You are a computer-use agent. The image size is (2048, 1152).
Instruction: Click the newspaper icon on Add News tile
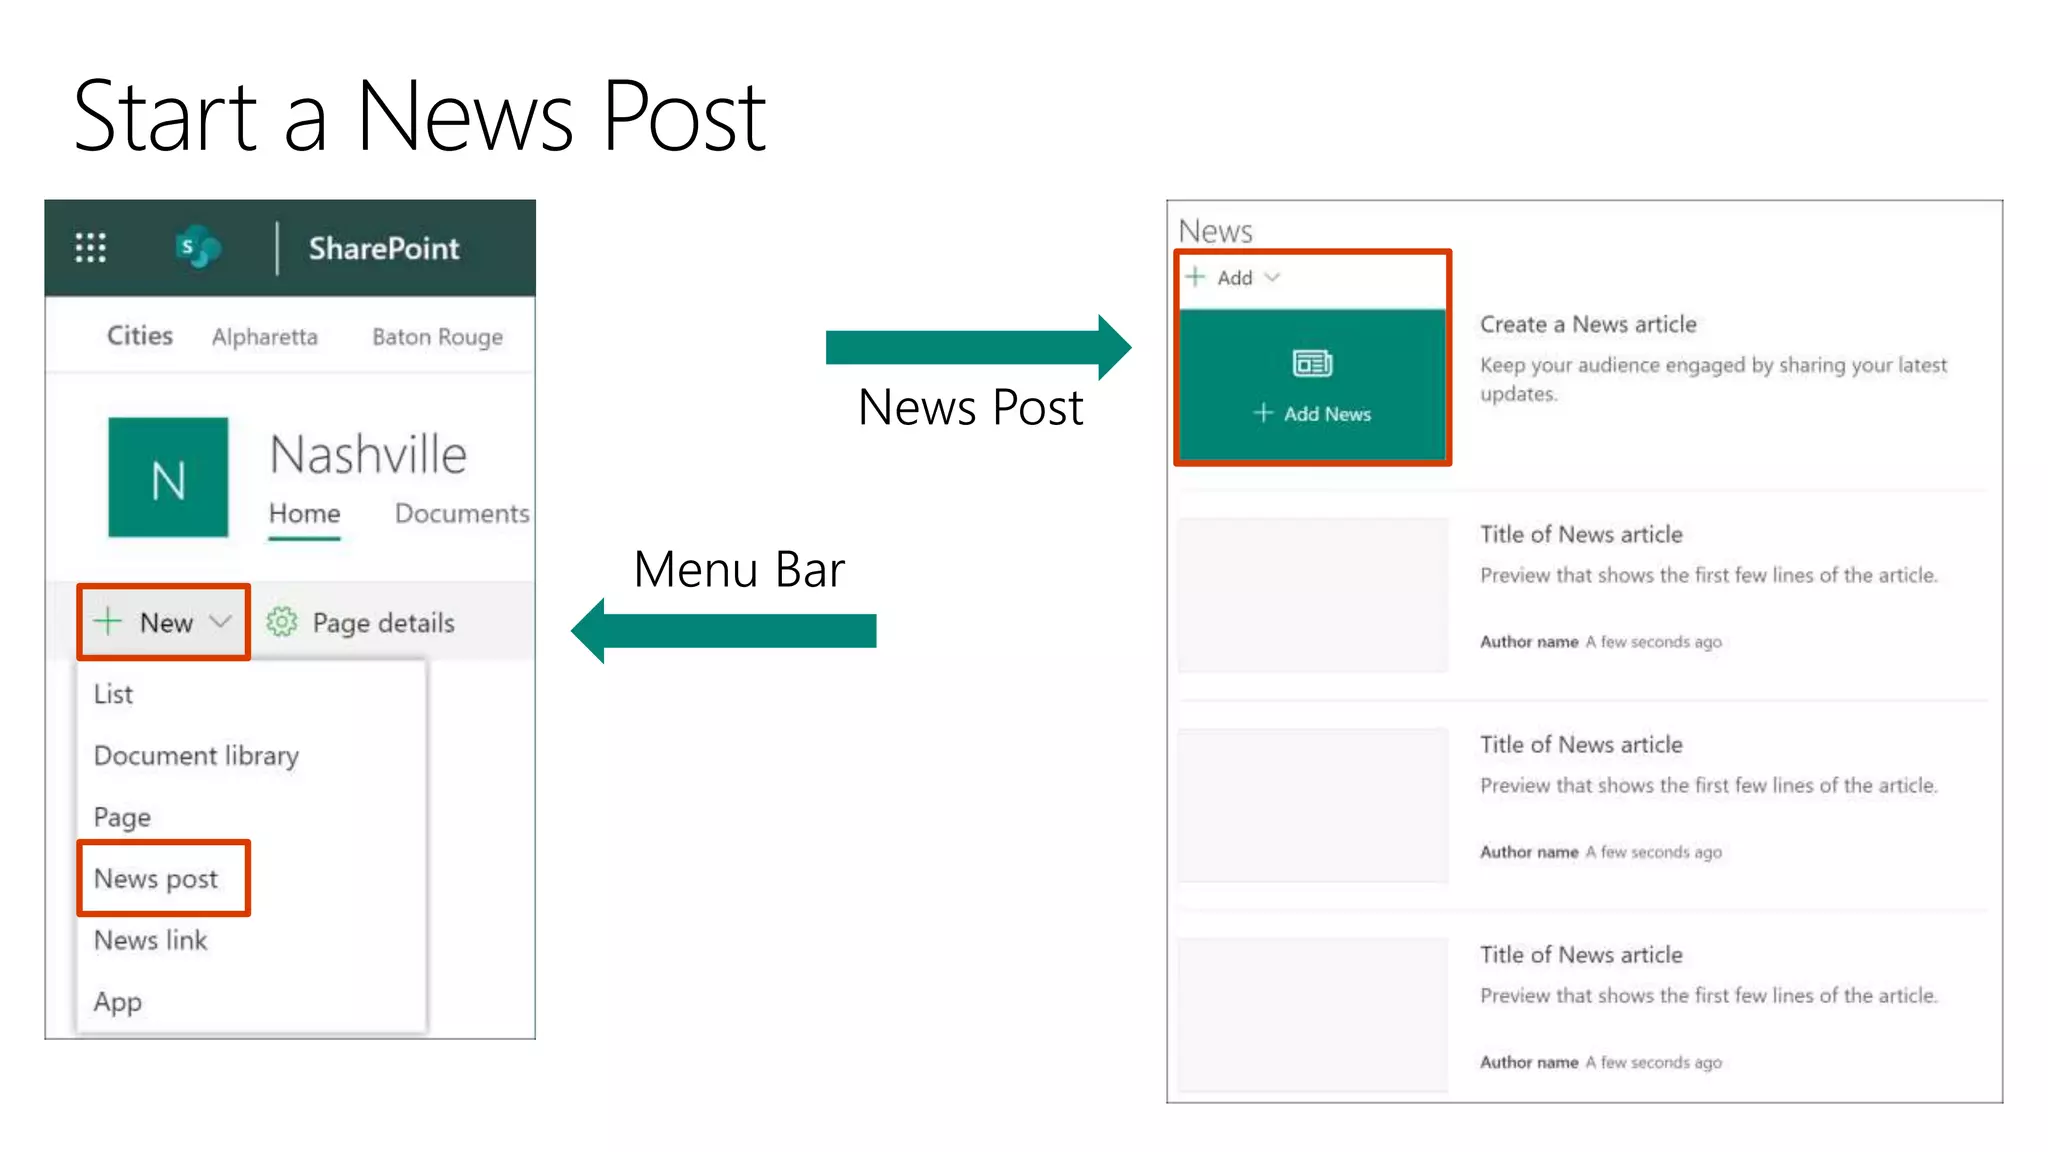(x=1312, y=363)
